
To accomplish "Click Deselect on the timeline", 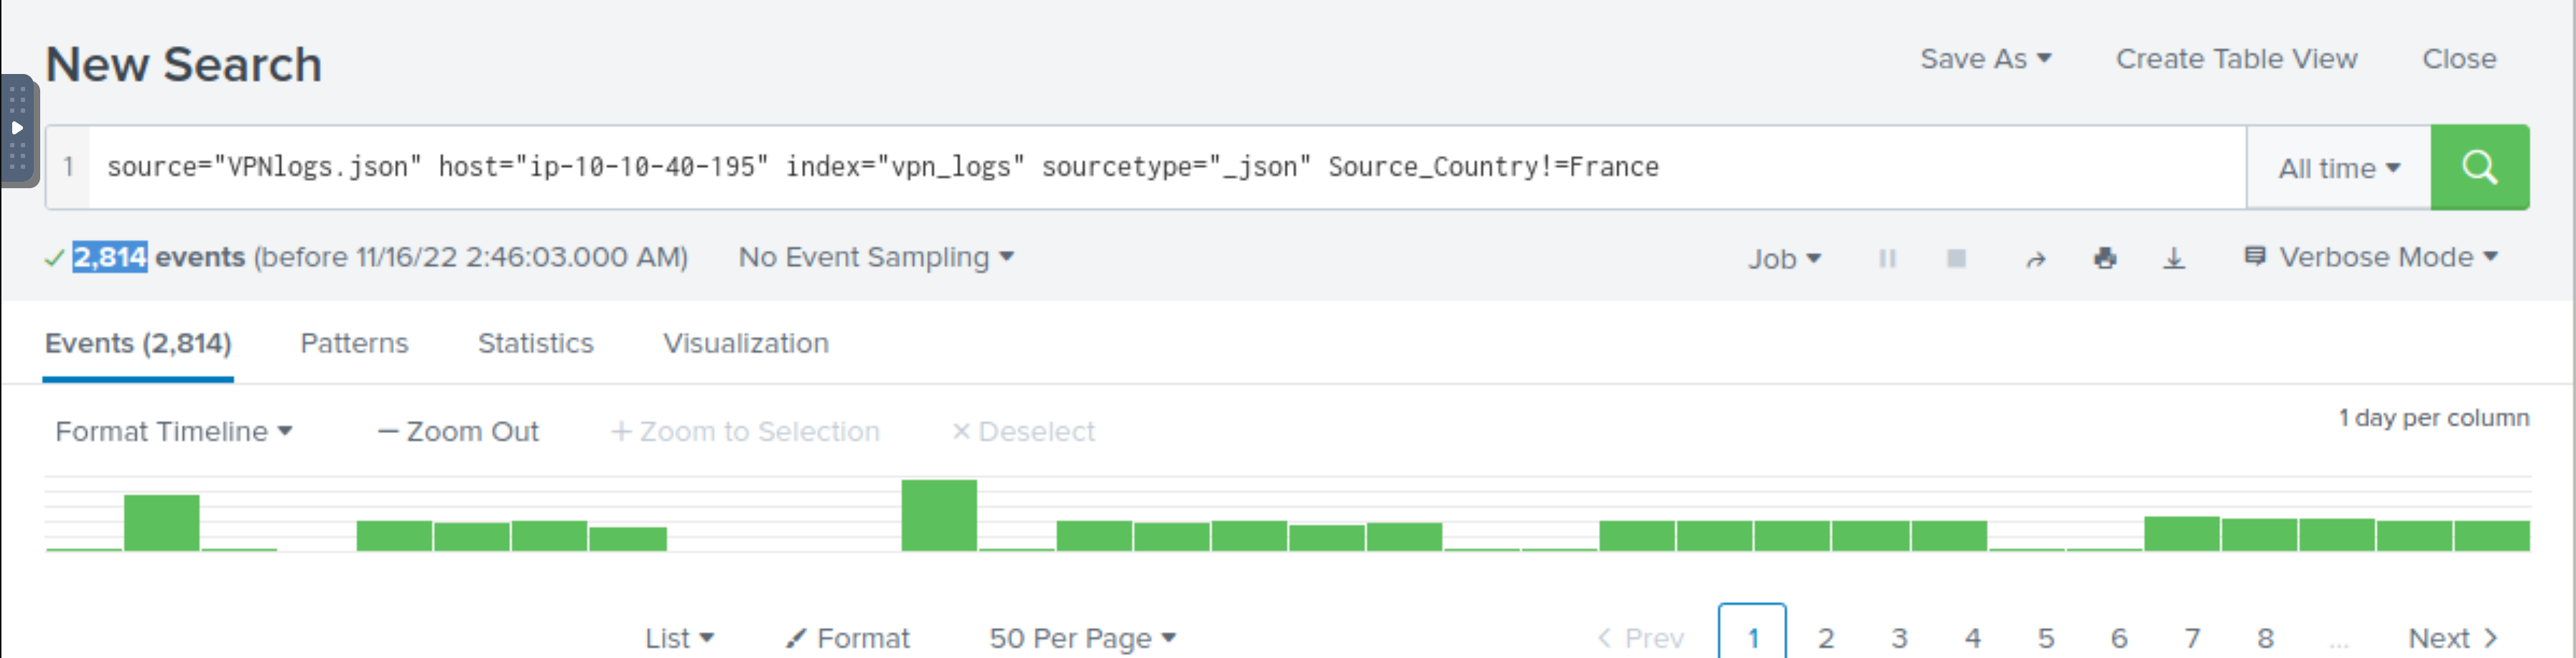I will click(1023, 431).
